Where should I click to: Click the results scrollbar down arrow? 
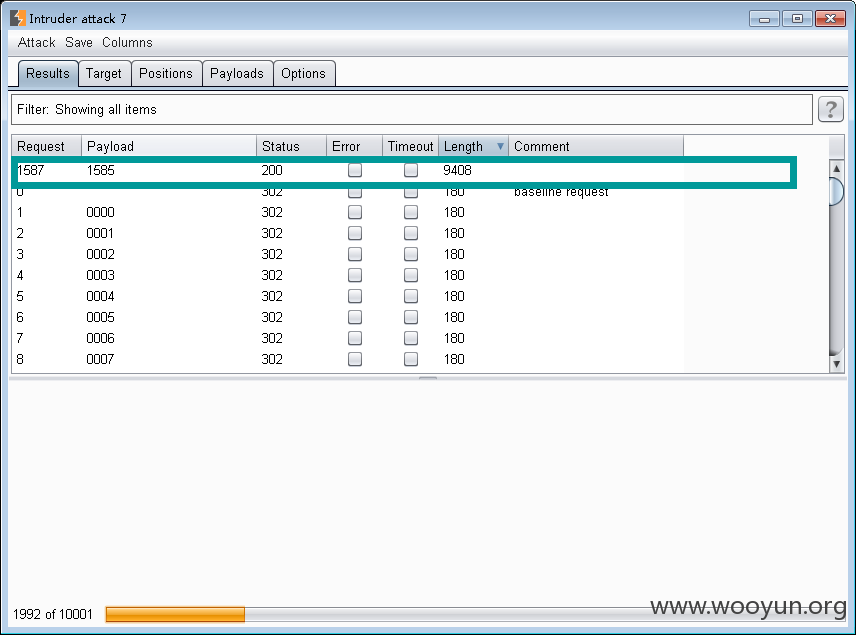click(836, 364)
